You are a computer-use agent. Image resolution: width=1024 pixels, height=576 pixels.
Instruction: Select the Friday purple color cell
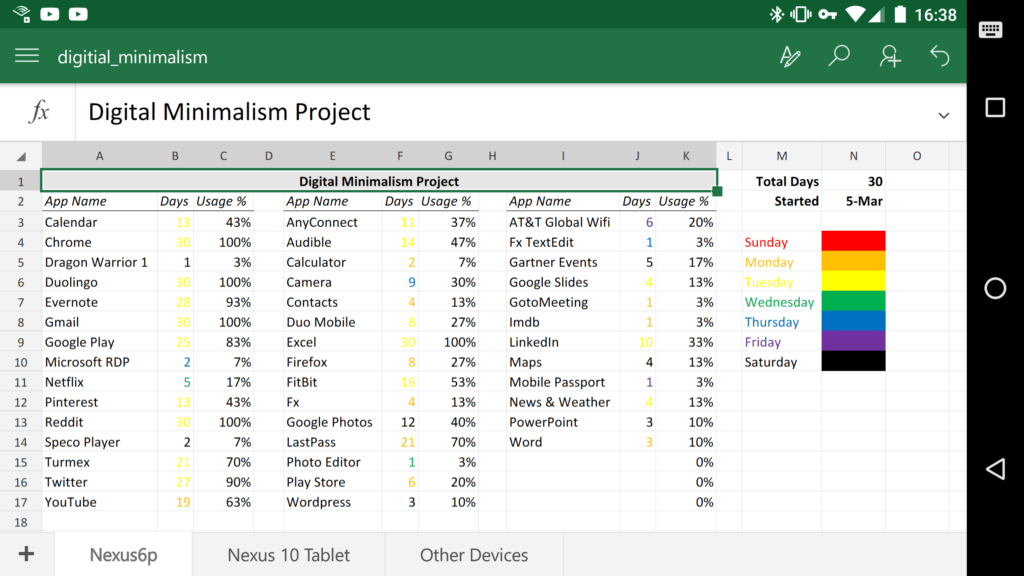click(853, 341)
